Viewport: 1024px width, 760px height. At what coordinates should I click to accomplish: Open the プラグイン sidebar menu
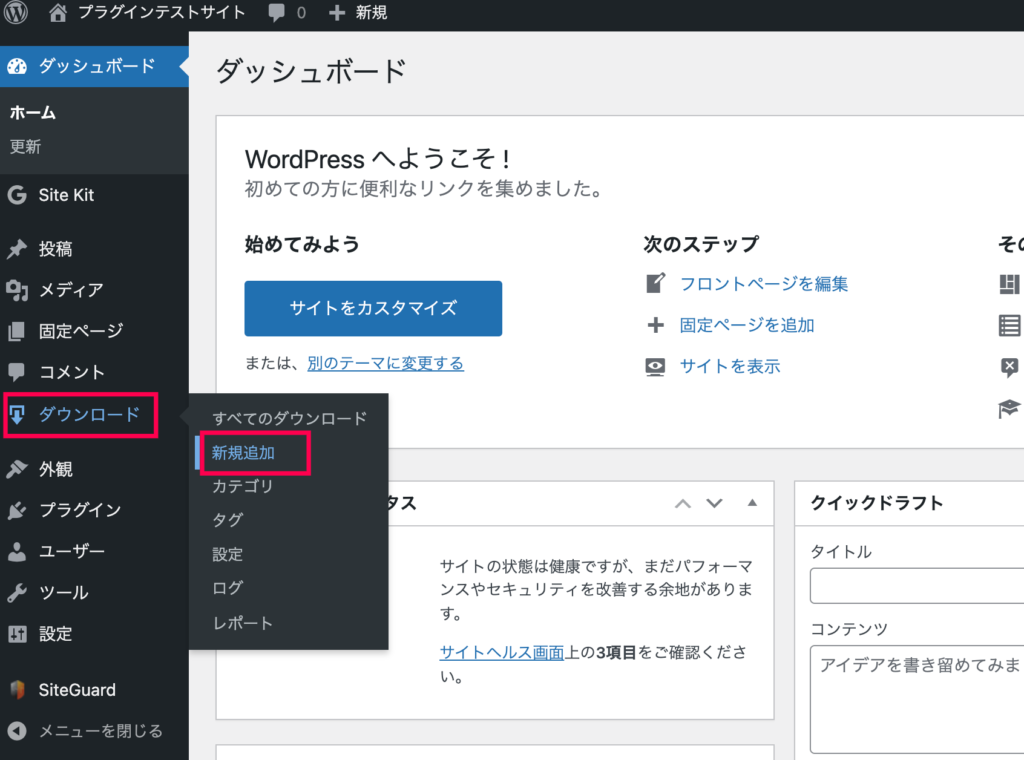[x=80, y=510]
